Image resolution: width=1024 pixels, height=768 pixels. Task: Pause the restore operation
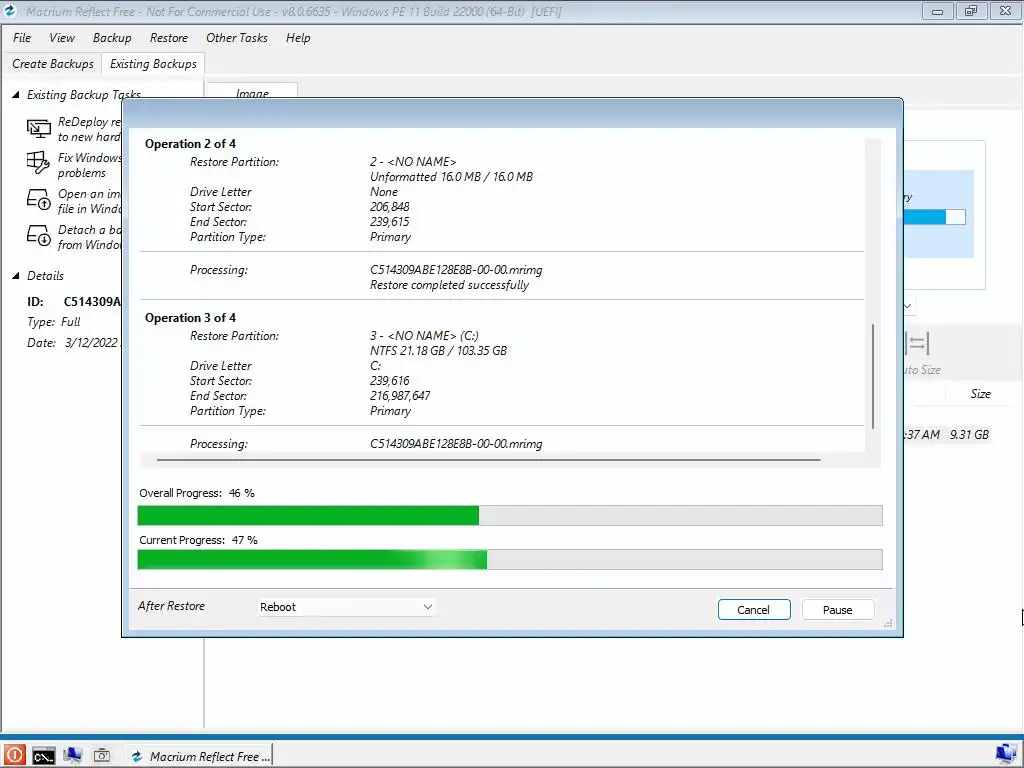tap(837, 609)
